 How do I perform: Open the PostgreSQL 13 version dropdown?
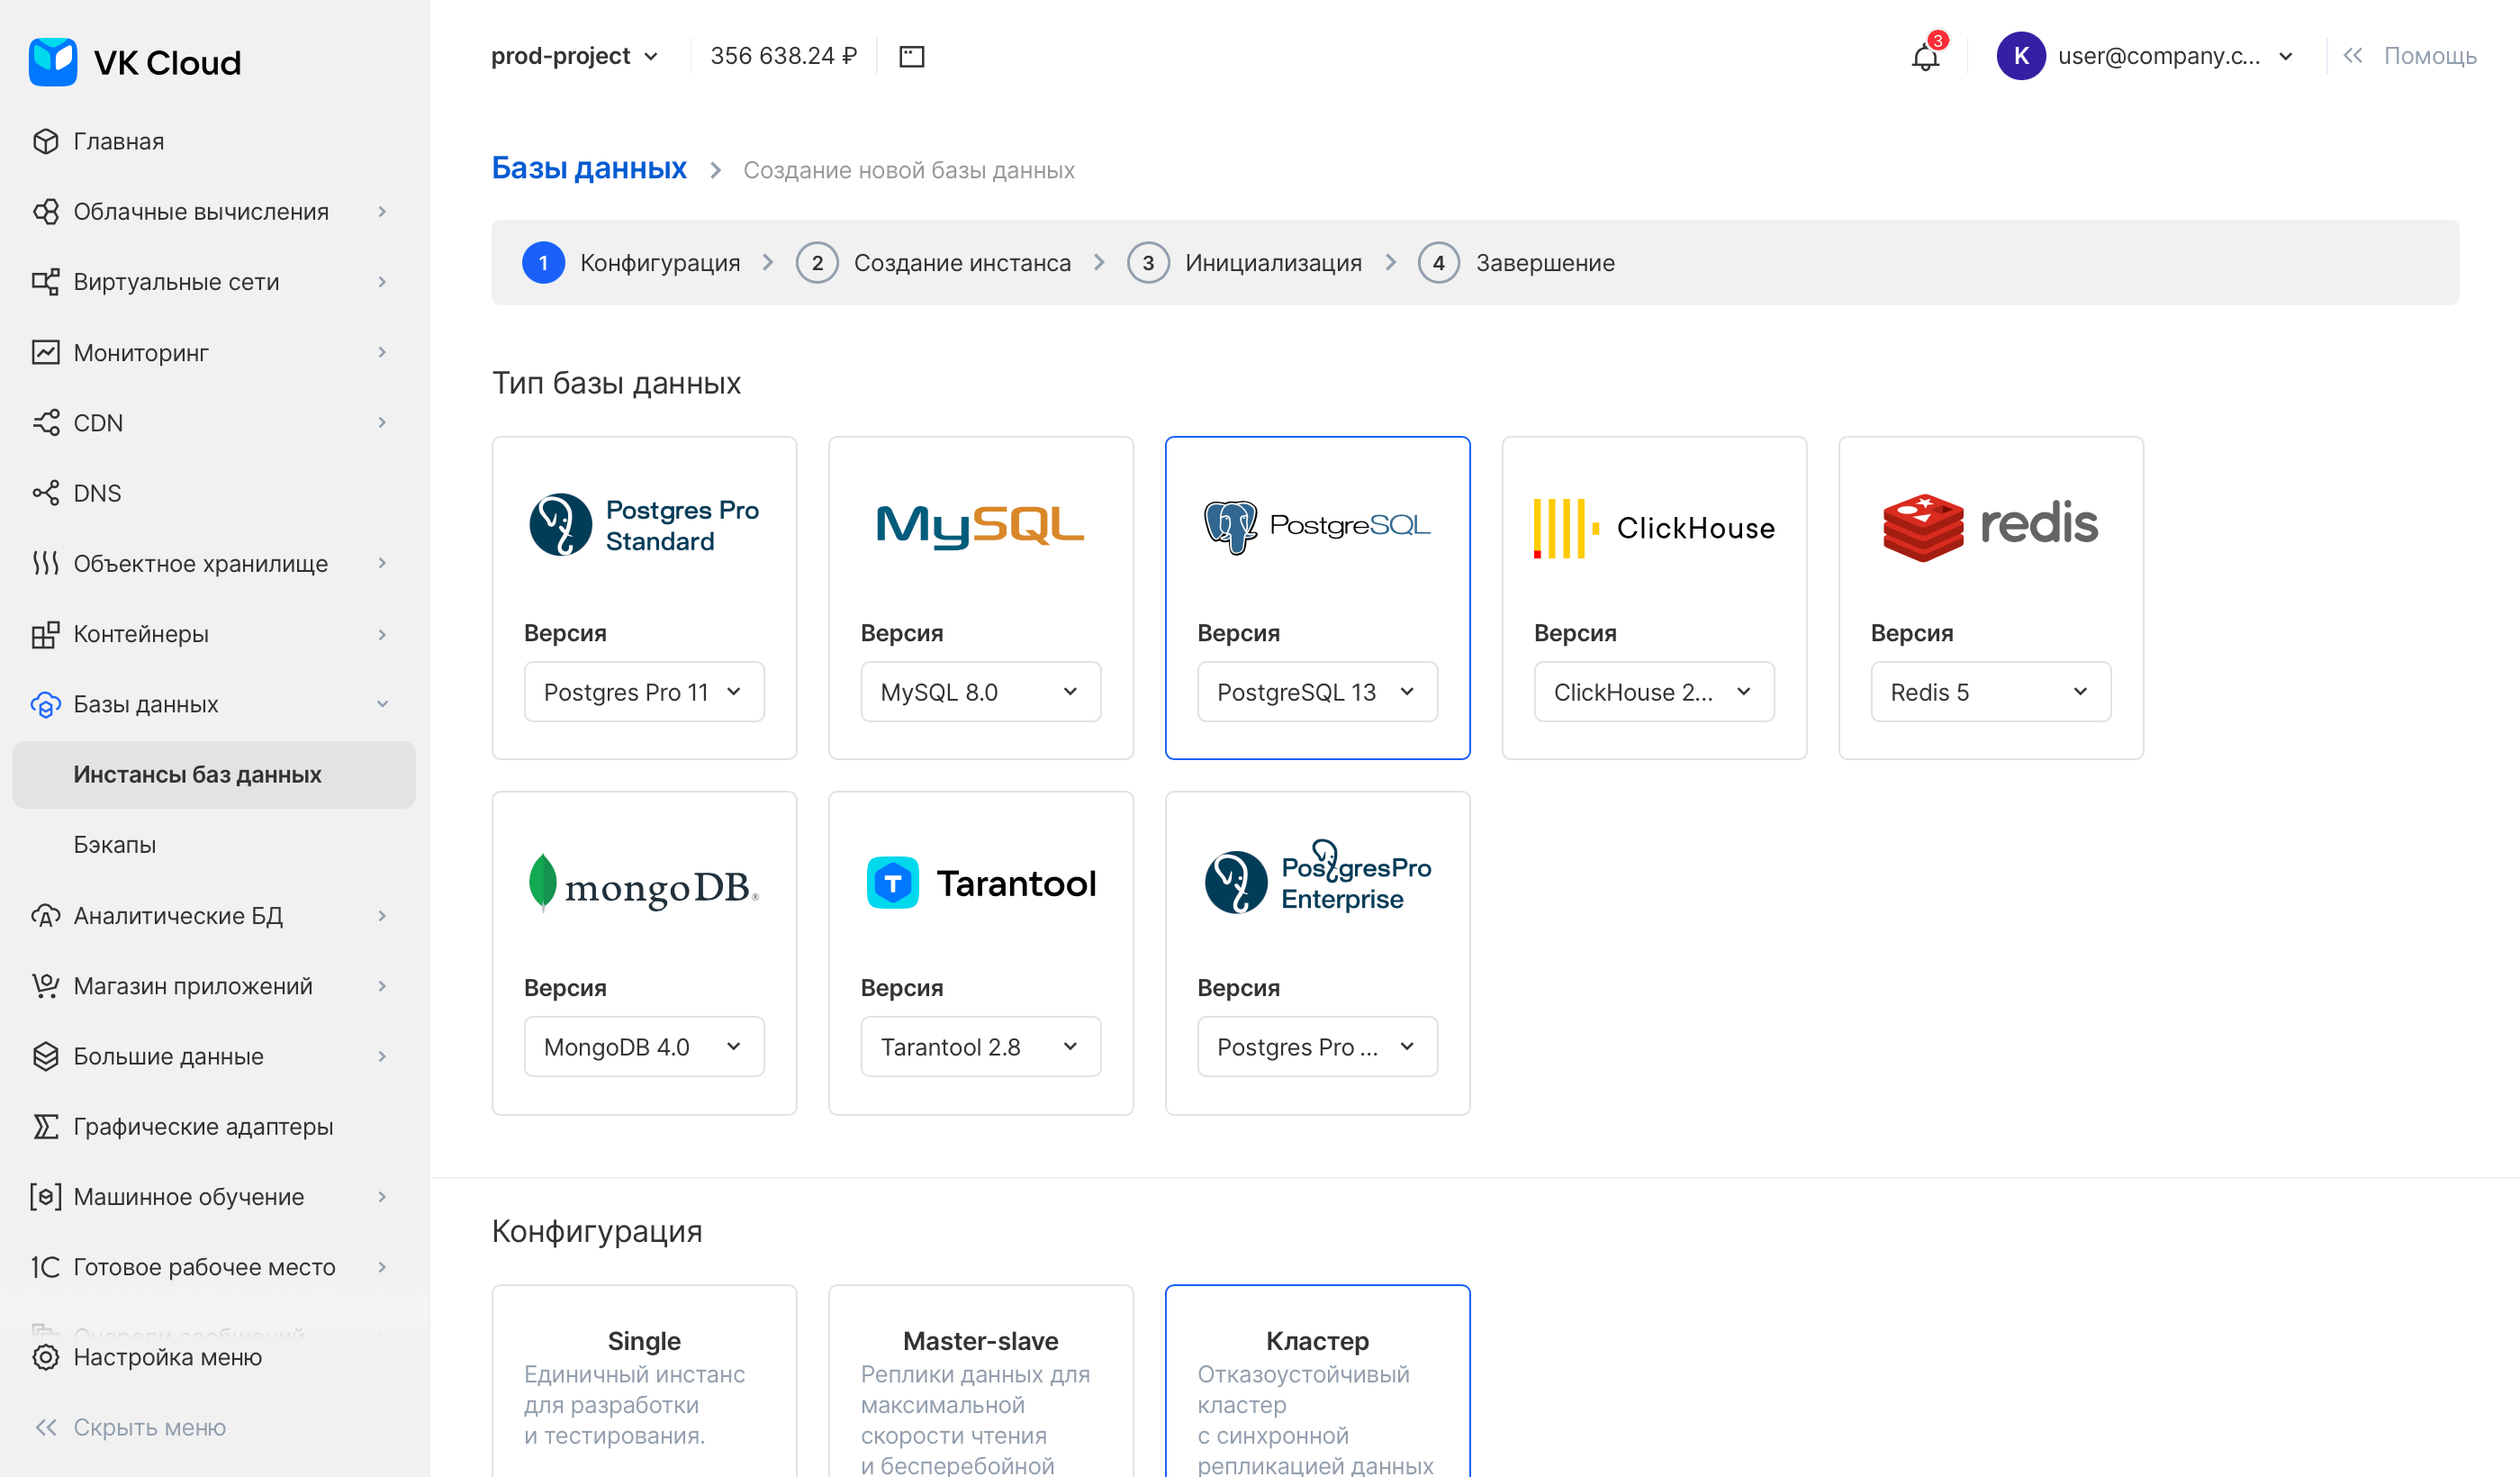tap(1316, 692)
